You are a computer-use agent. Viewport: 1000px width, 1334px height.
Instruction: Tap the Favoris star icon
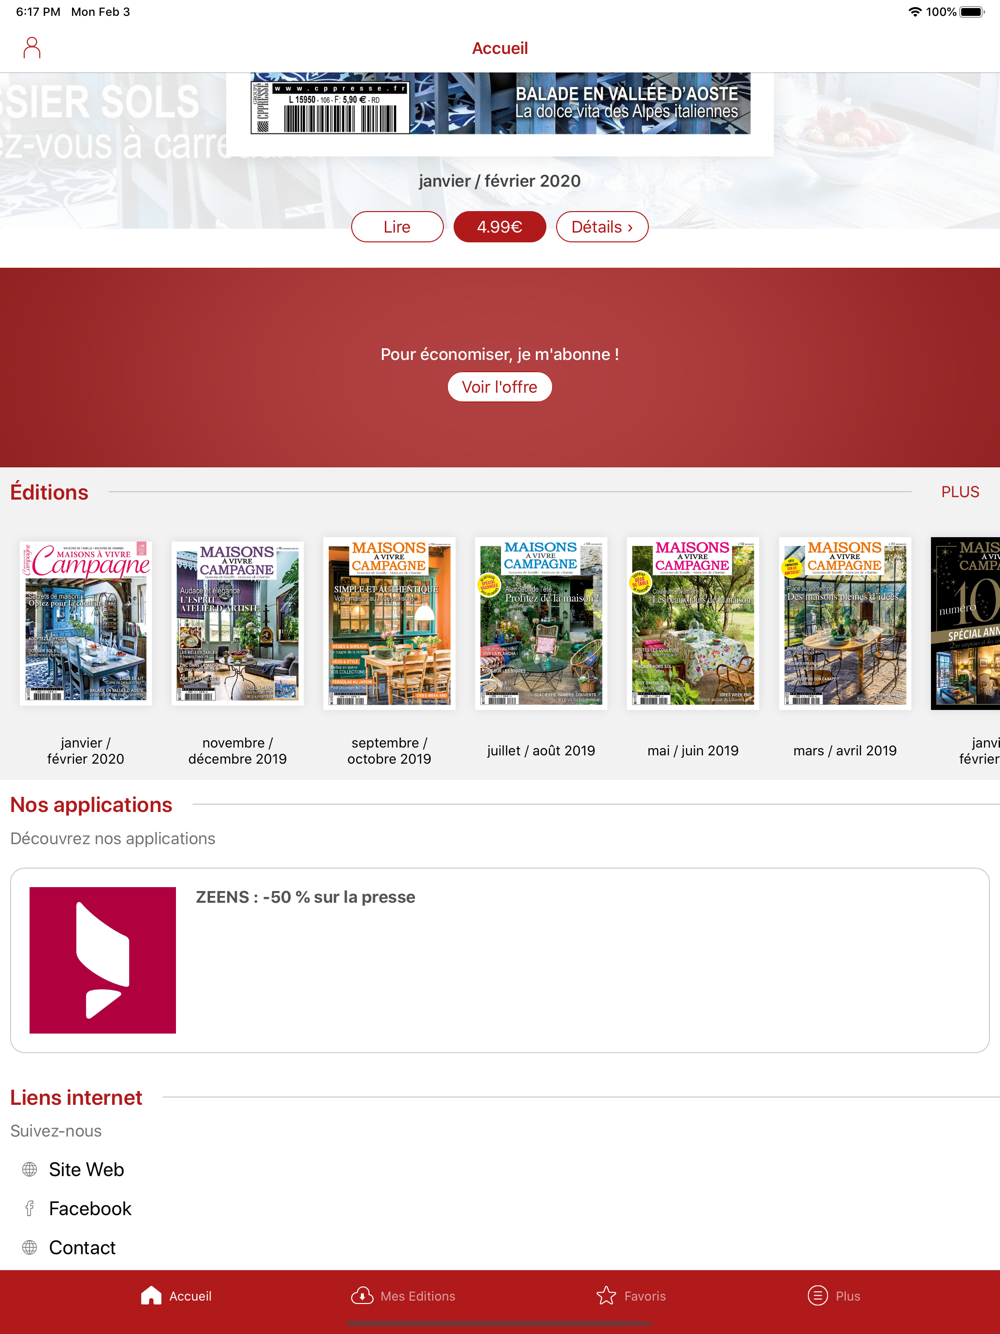(x=606, y=1296)
